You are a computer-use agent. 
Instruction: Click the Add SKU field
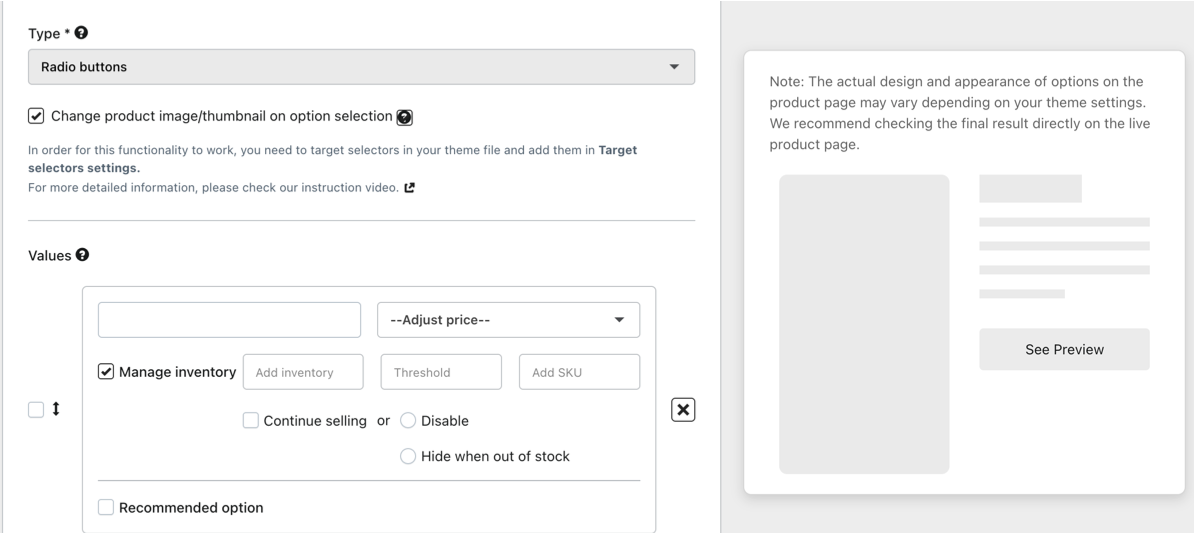(x=579, y=372)
